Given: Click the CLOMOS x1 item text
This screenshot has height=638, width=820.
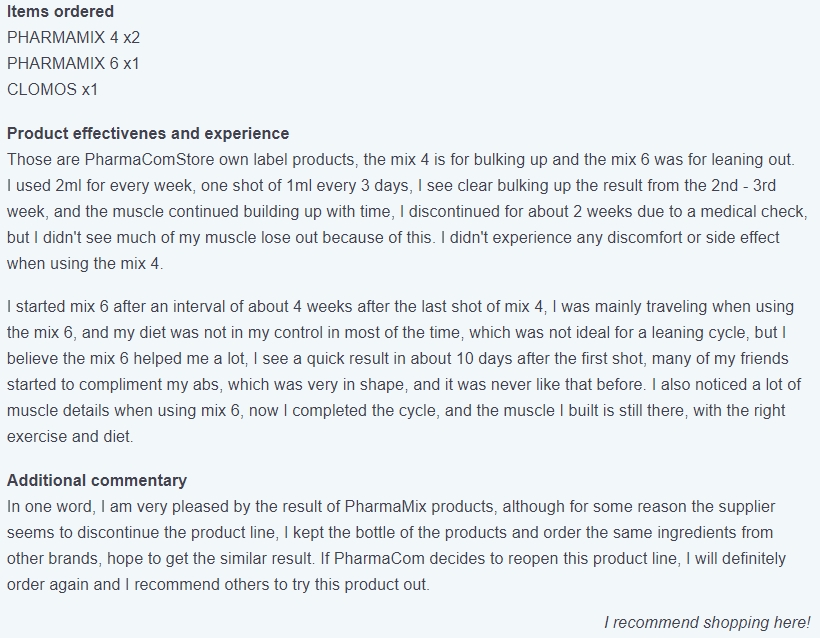Looking at the screenshot, I should point(52,89).
